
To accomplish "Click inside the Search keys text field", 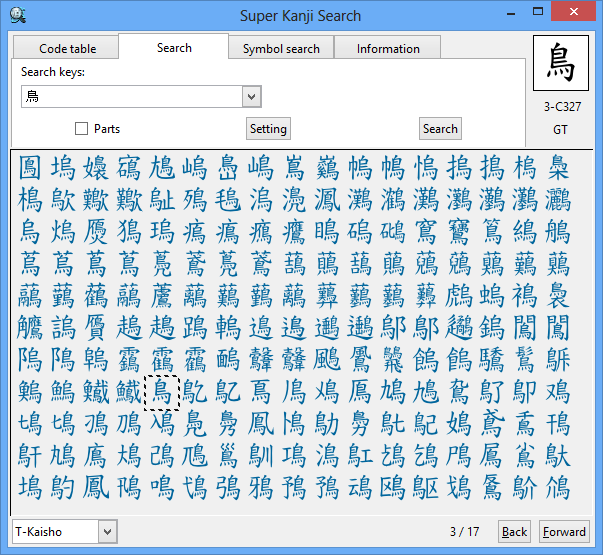I will pos(130,97).
